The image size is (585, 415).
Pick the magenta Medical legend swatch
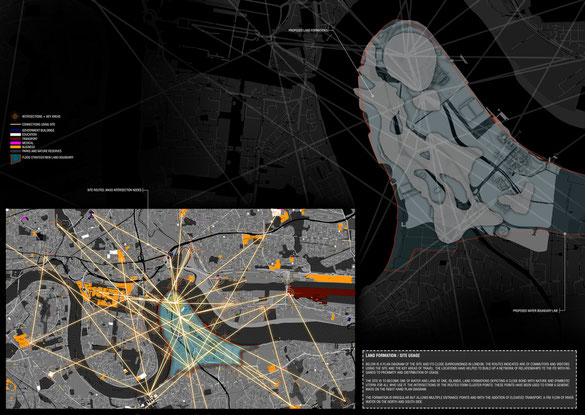15,143
